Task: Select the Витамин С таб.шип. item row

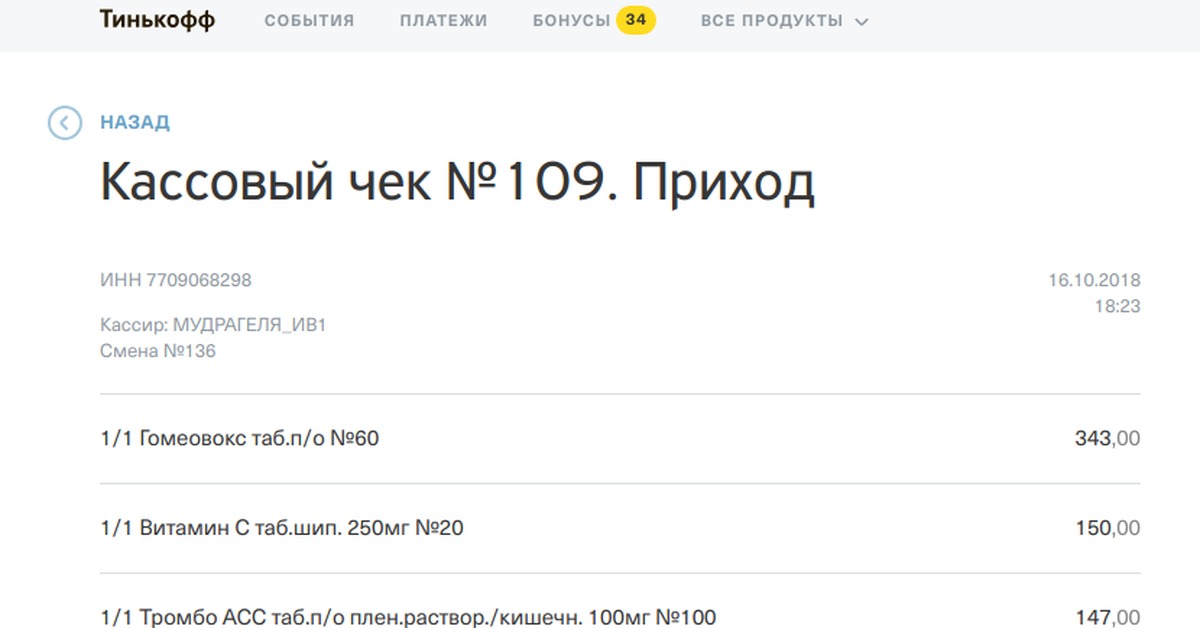Action: [x=282, y=528]
